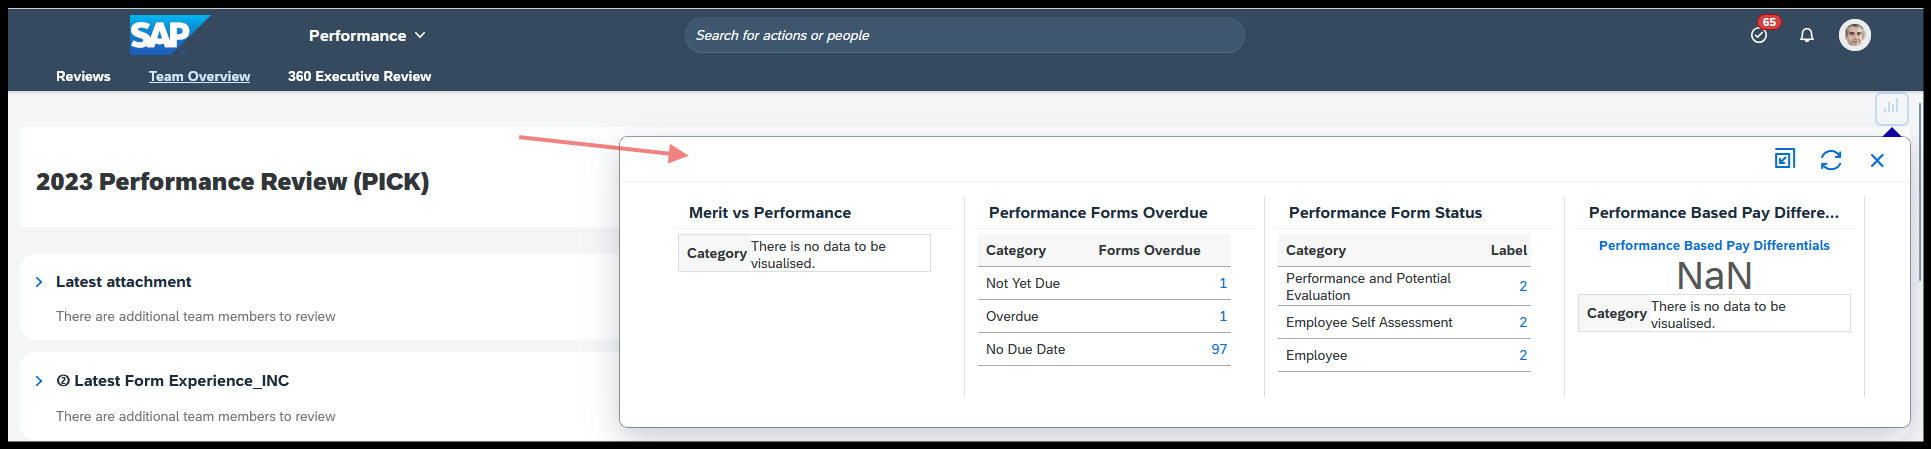Click the Employee Self Assessment count 2
This screenshot has width=1931, height=449.
click(1523, 322)
